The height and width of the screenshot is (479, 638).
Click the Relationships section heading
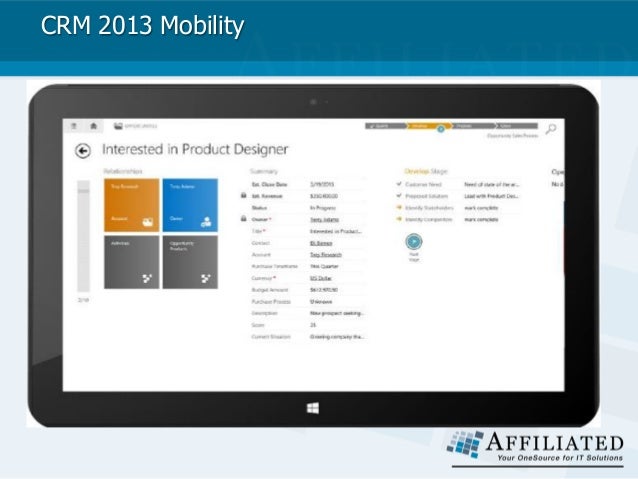coord(123,171)
